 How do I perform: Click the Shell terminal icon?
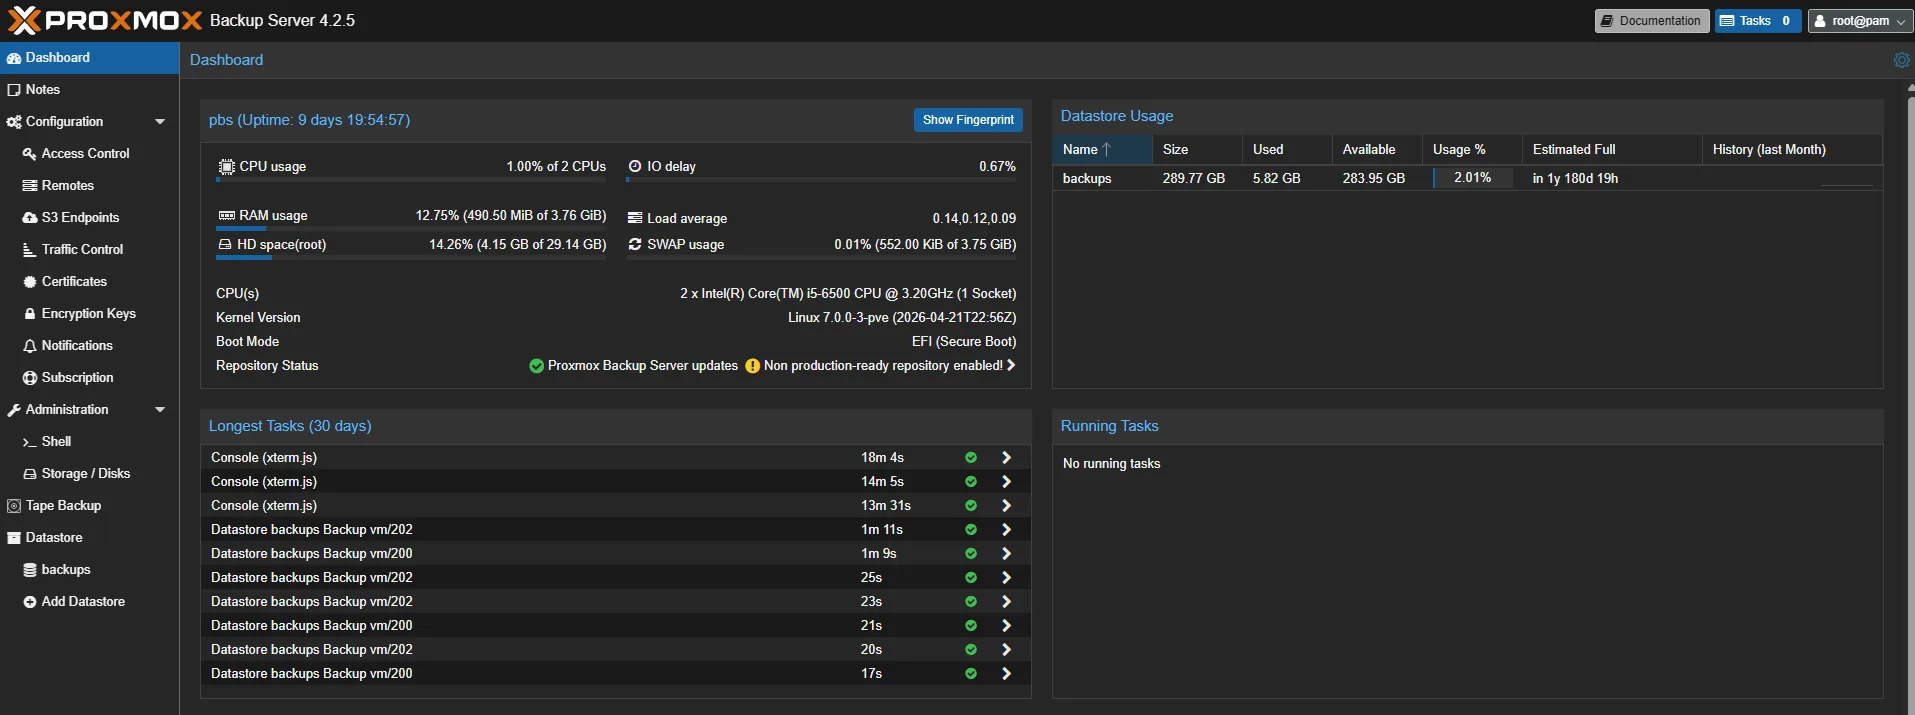30,442
